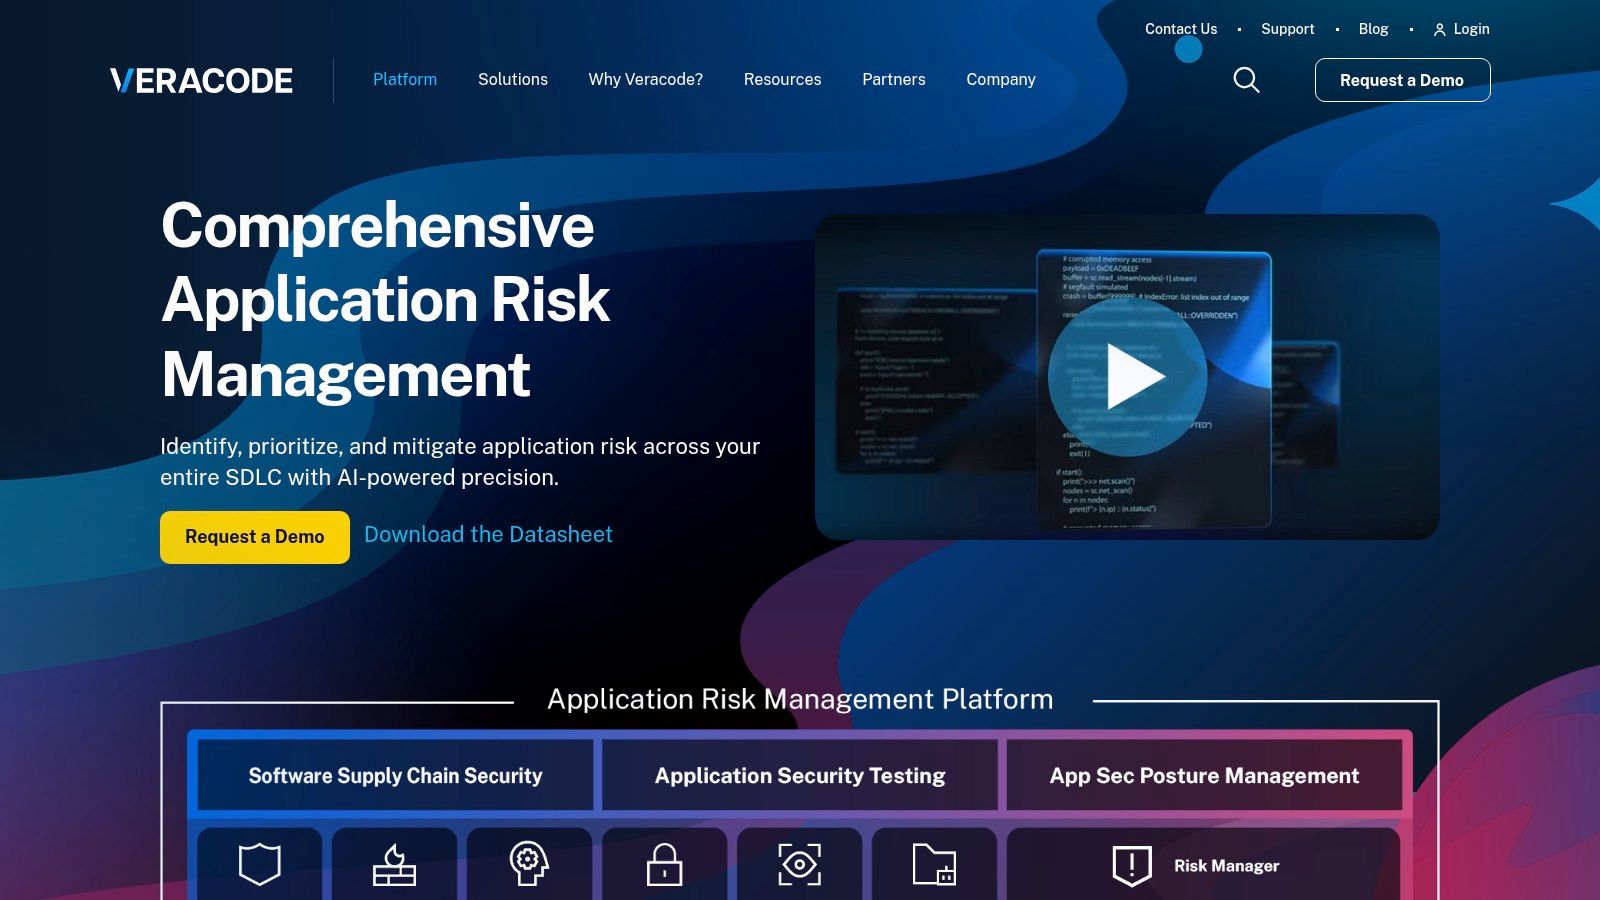
Task: Select the eye scan icon tile
Action: (799, 863)
